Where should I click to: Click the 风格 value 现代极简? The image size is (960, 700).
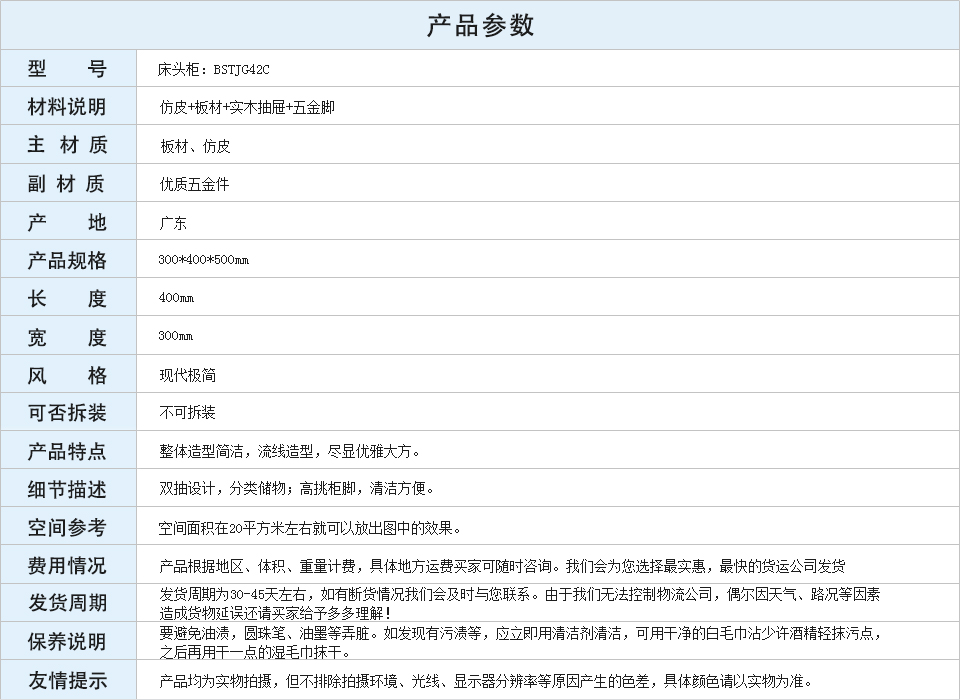click(x=187, y=375)
